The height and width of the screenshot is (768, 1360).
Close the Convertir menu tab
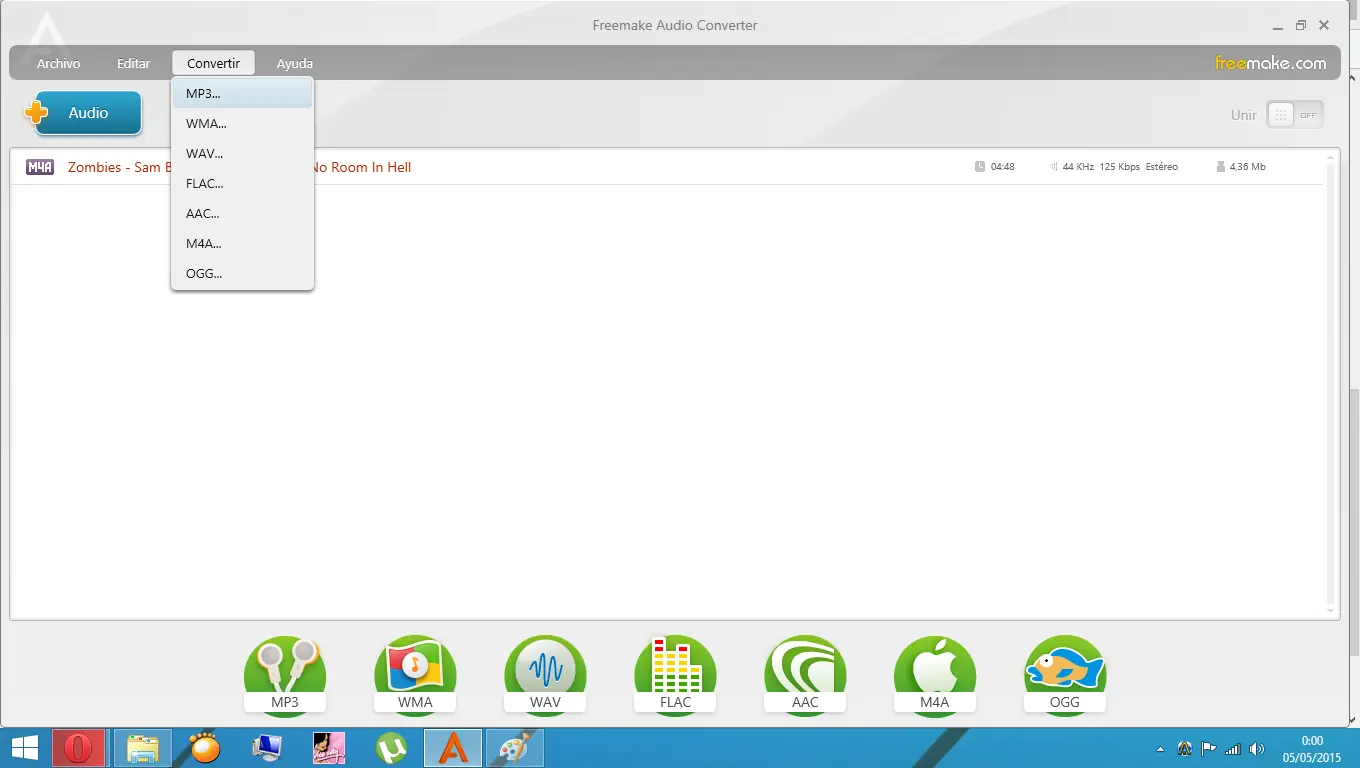tap(213, 63)
